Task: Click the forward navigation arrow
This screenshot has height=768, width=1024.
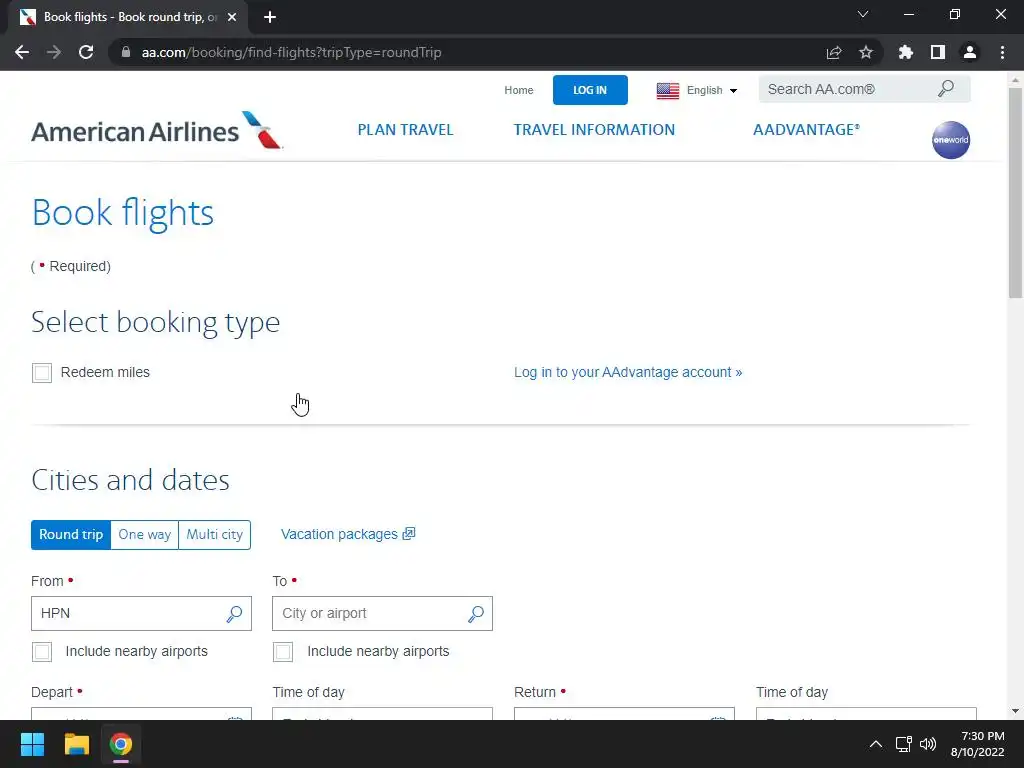Action: tap(54, 52)
